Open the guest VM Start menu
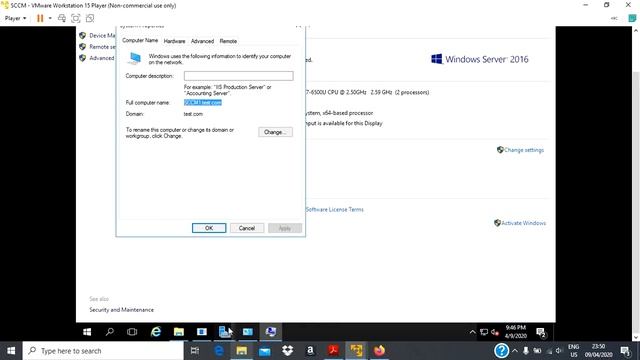 pyautogui.click(x=87, y=332)
